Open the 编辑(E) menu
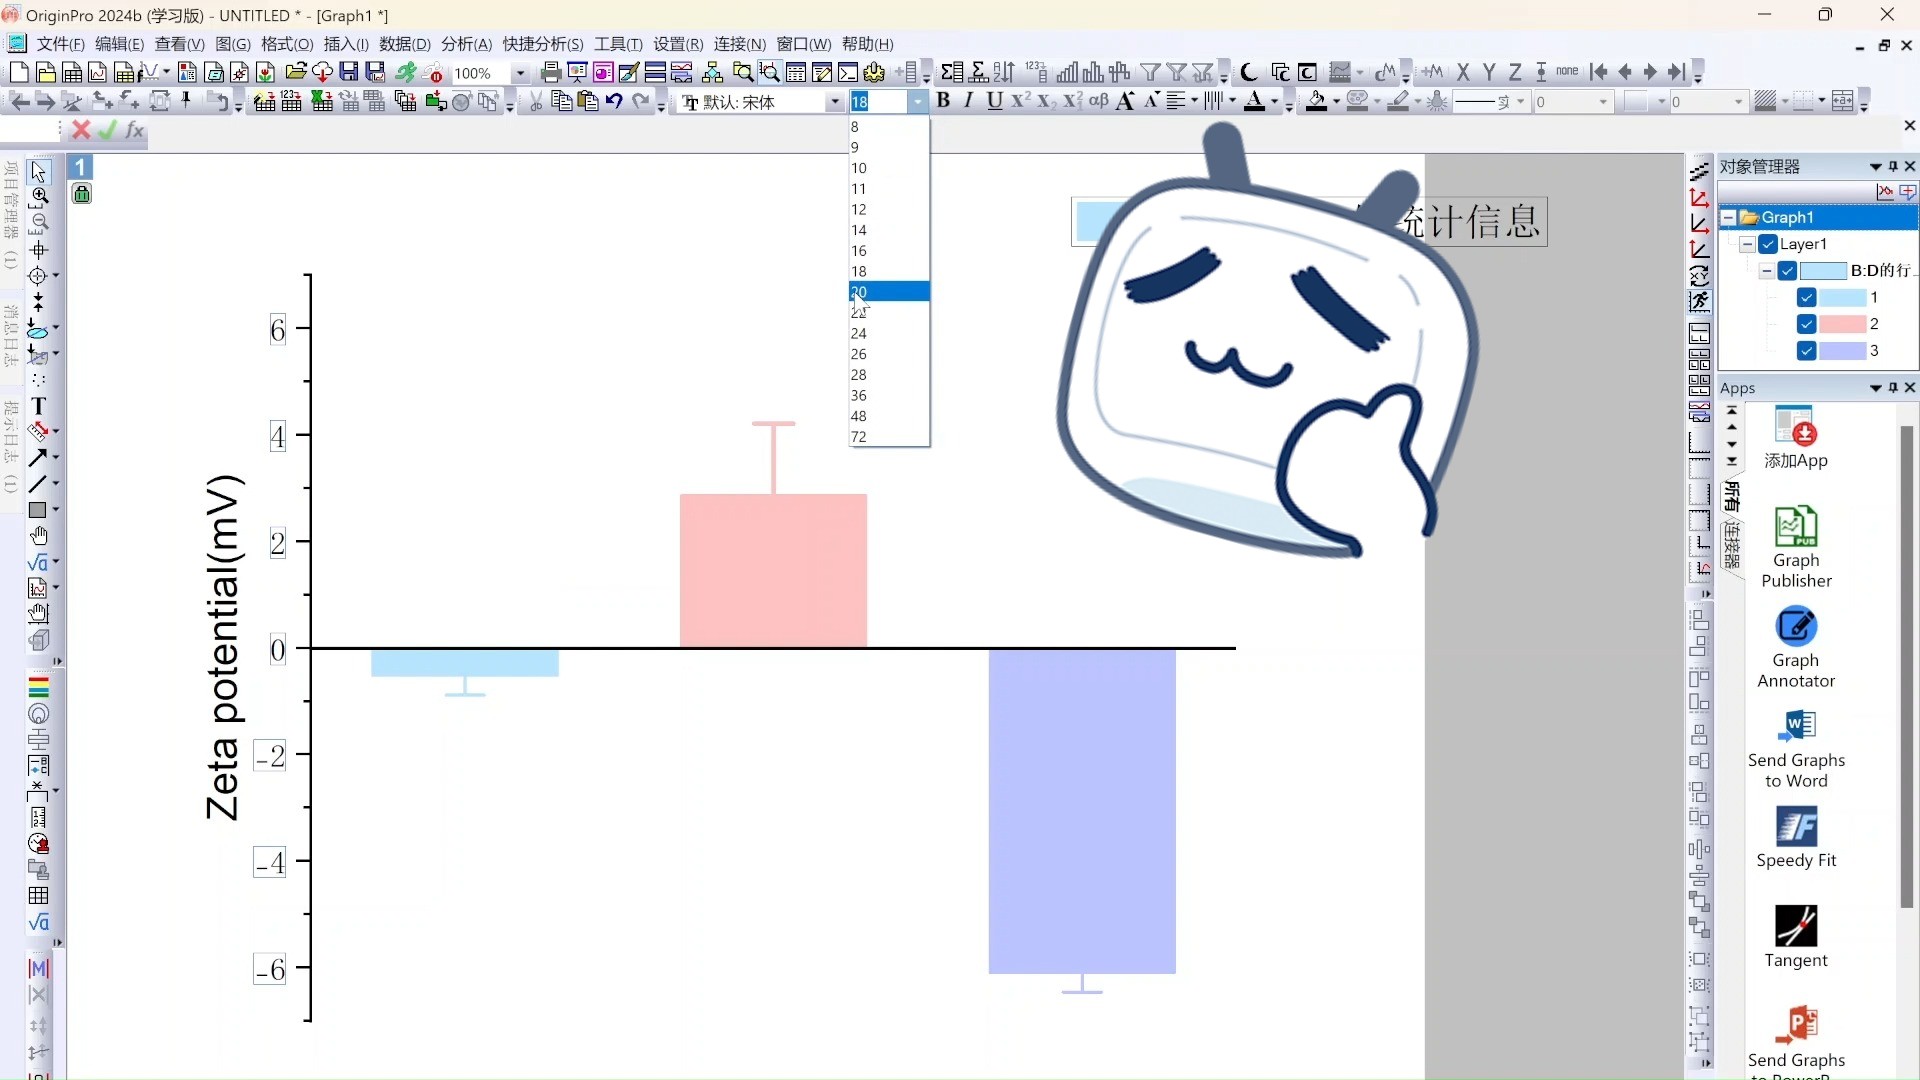Image resolution: width=1920 pixels, height=1080 pixels. [119, 44]
